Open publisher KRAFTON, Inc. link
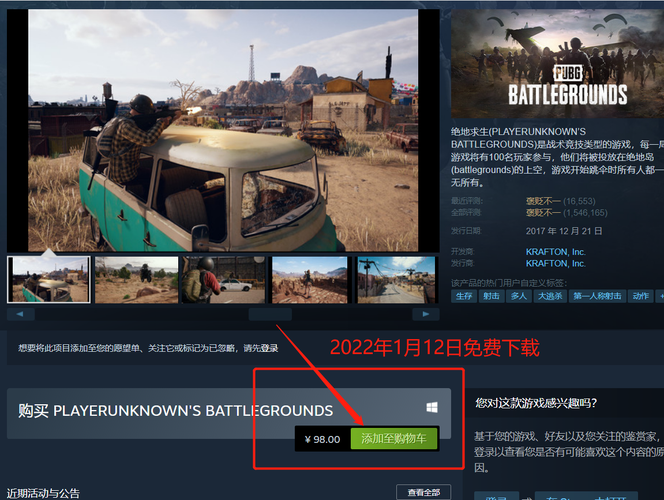This screenshot has width=664, height=500. click(556, 263)
